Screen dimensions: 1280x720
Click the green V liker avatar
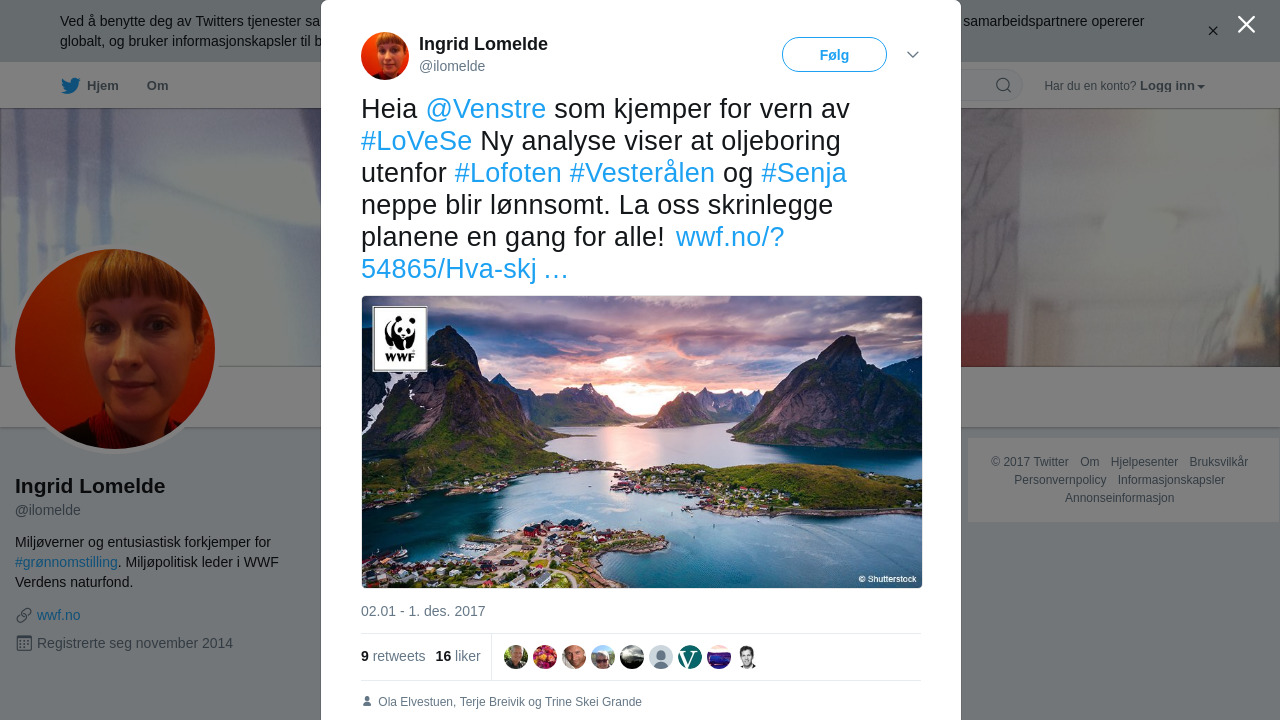[x=690, y=657]
